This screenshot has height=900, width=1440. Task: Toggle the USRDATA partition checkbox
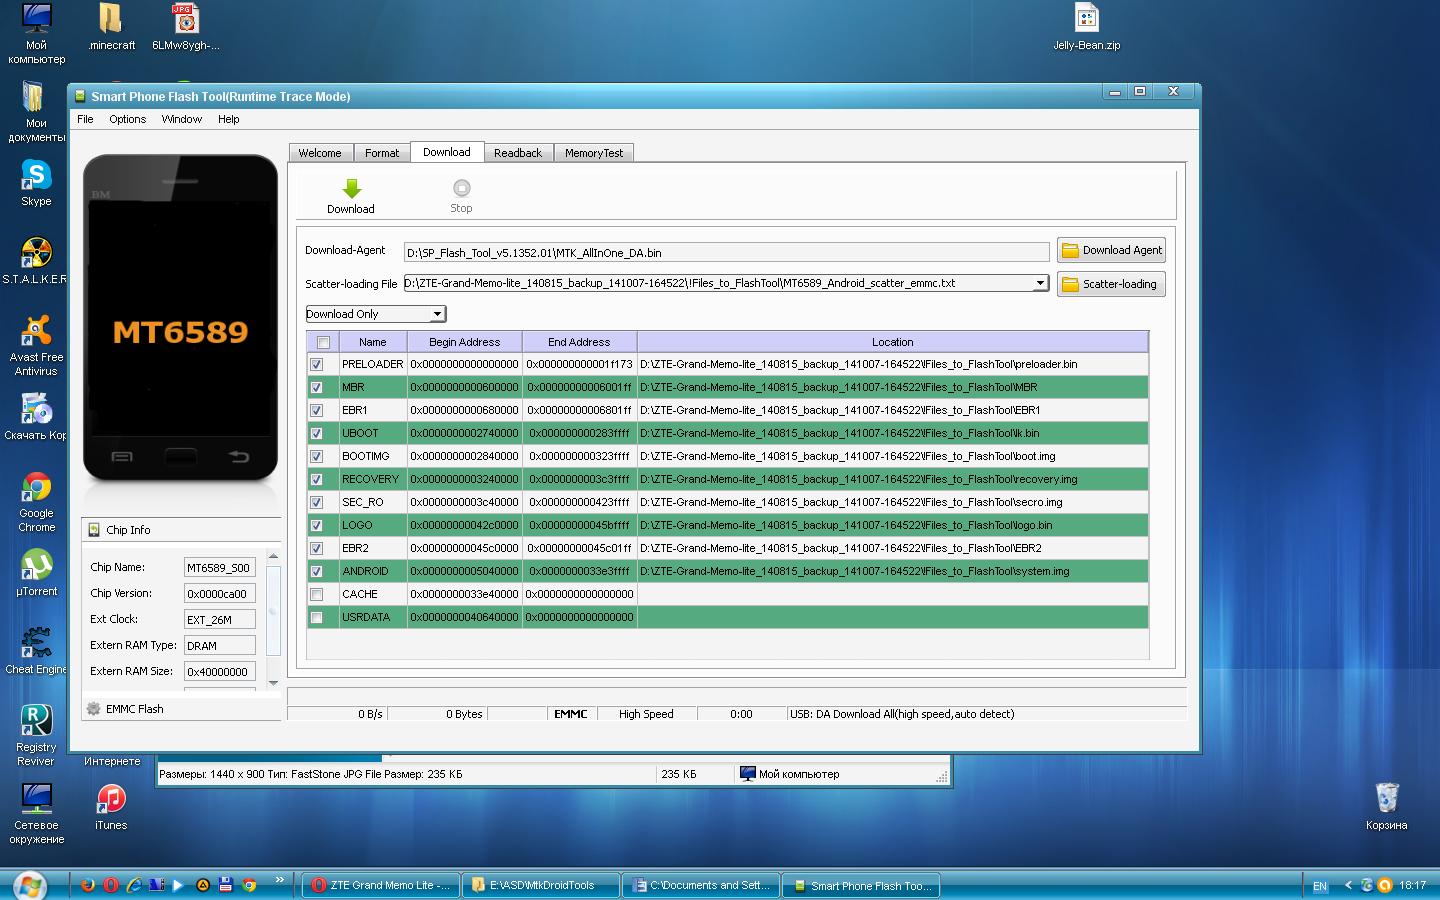pyautogui.click(x=317, y=618)
